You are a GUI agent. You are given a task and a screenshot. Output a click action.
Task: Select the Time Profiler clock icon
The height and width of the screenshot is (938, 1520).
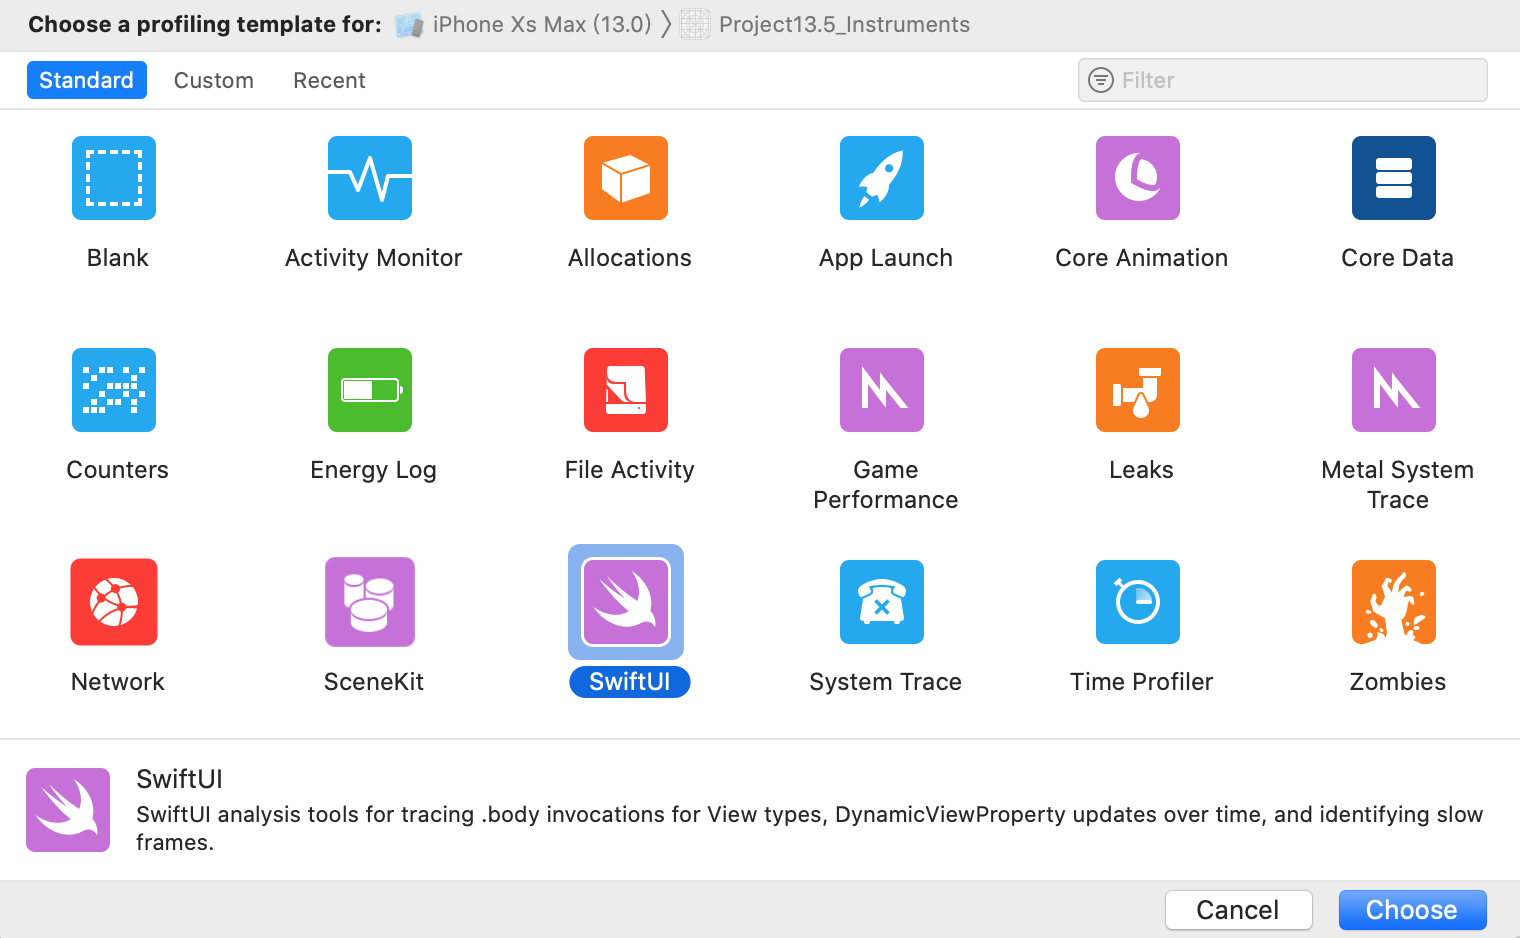tap(1138, 602)
